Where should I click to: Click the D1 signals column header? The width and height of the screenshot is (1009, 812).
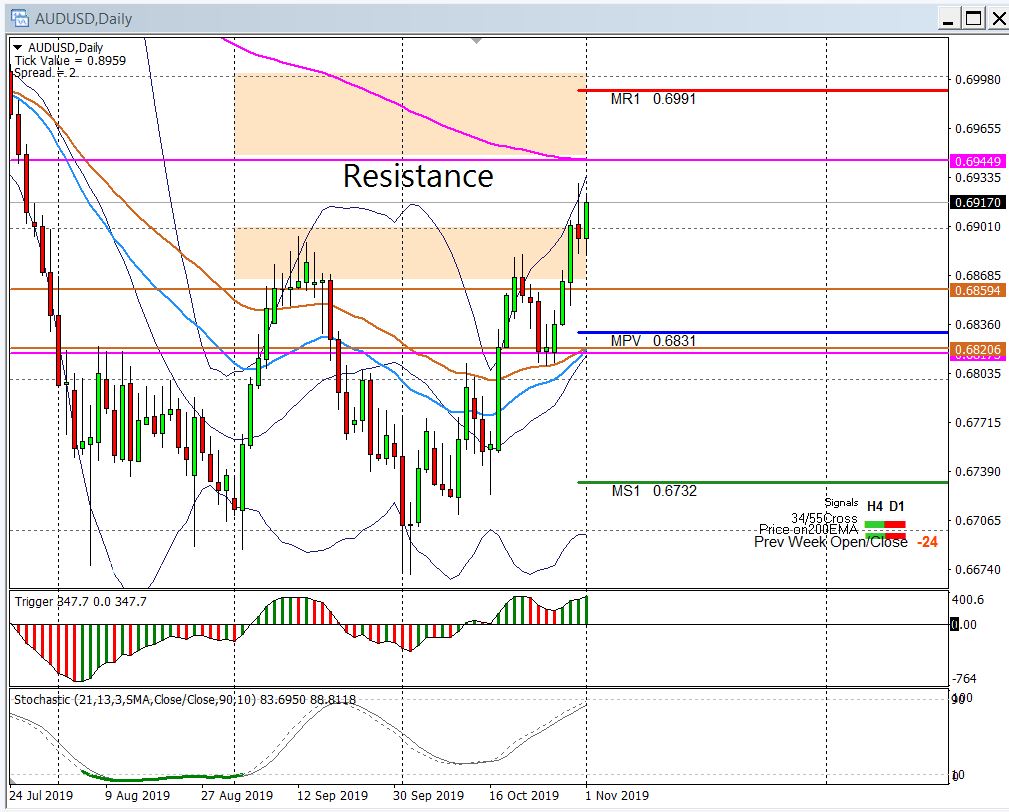tap(896, 506)
